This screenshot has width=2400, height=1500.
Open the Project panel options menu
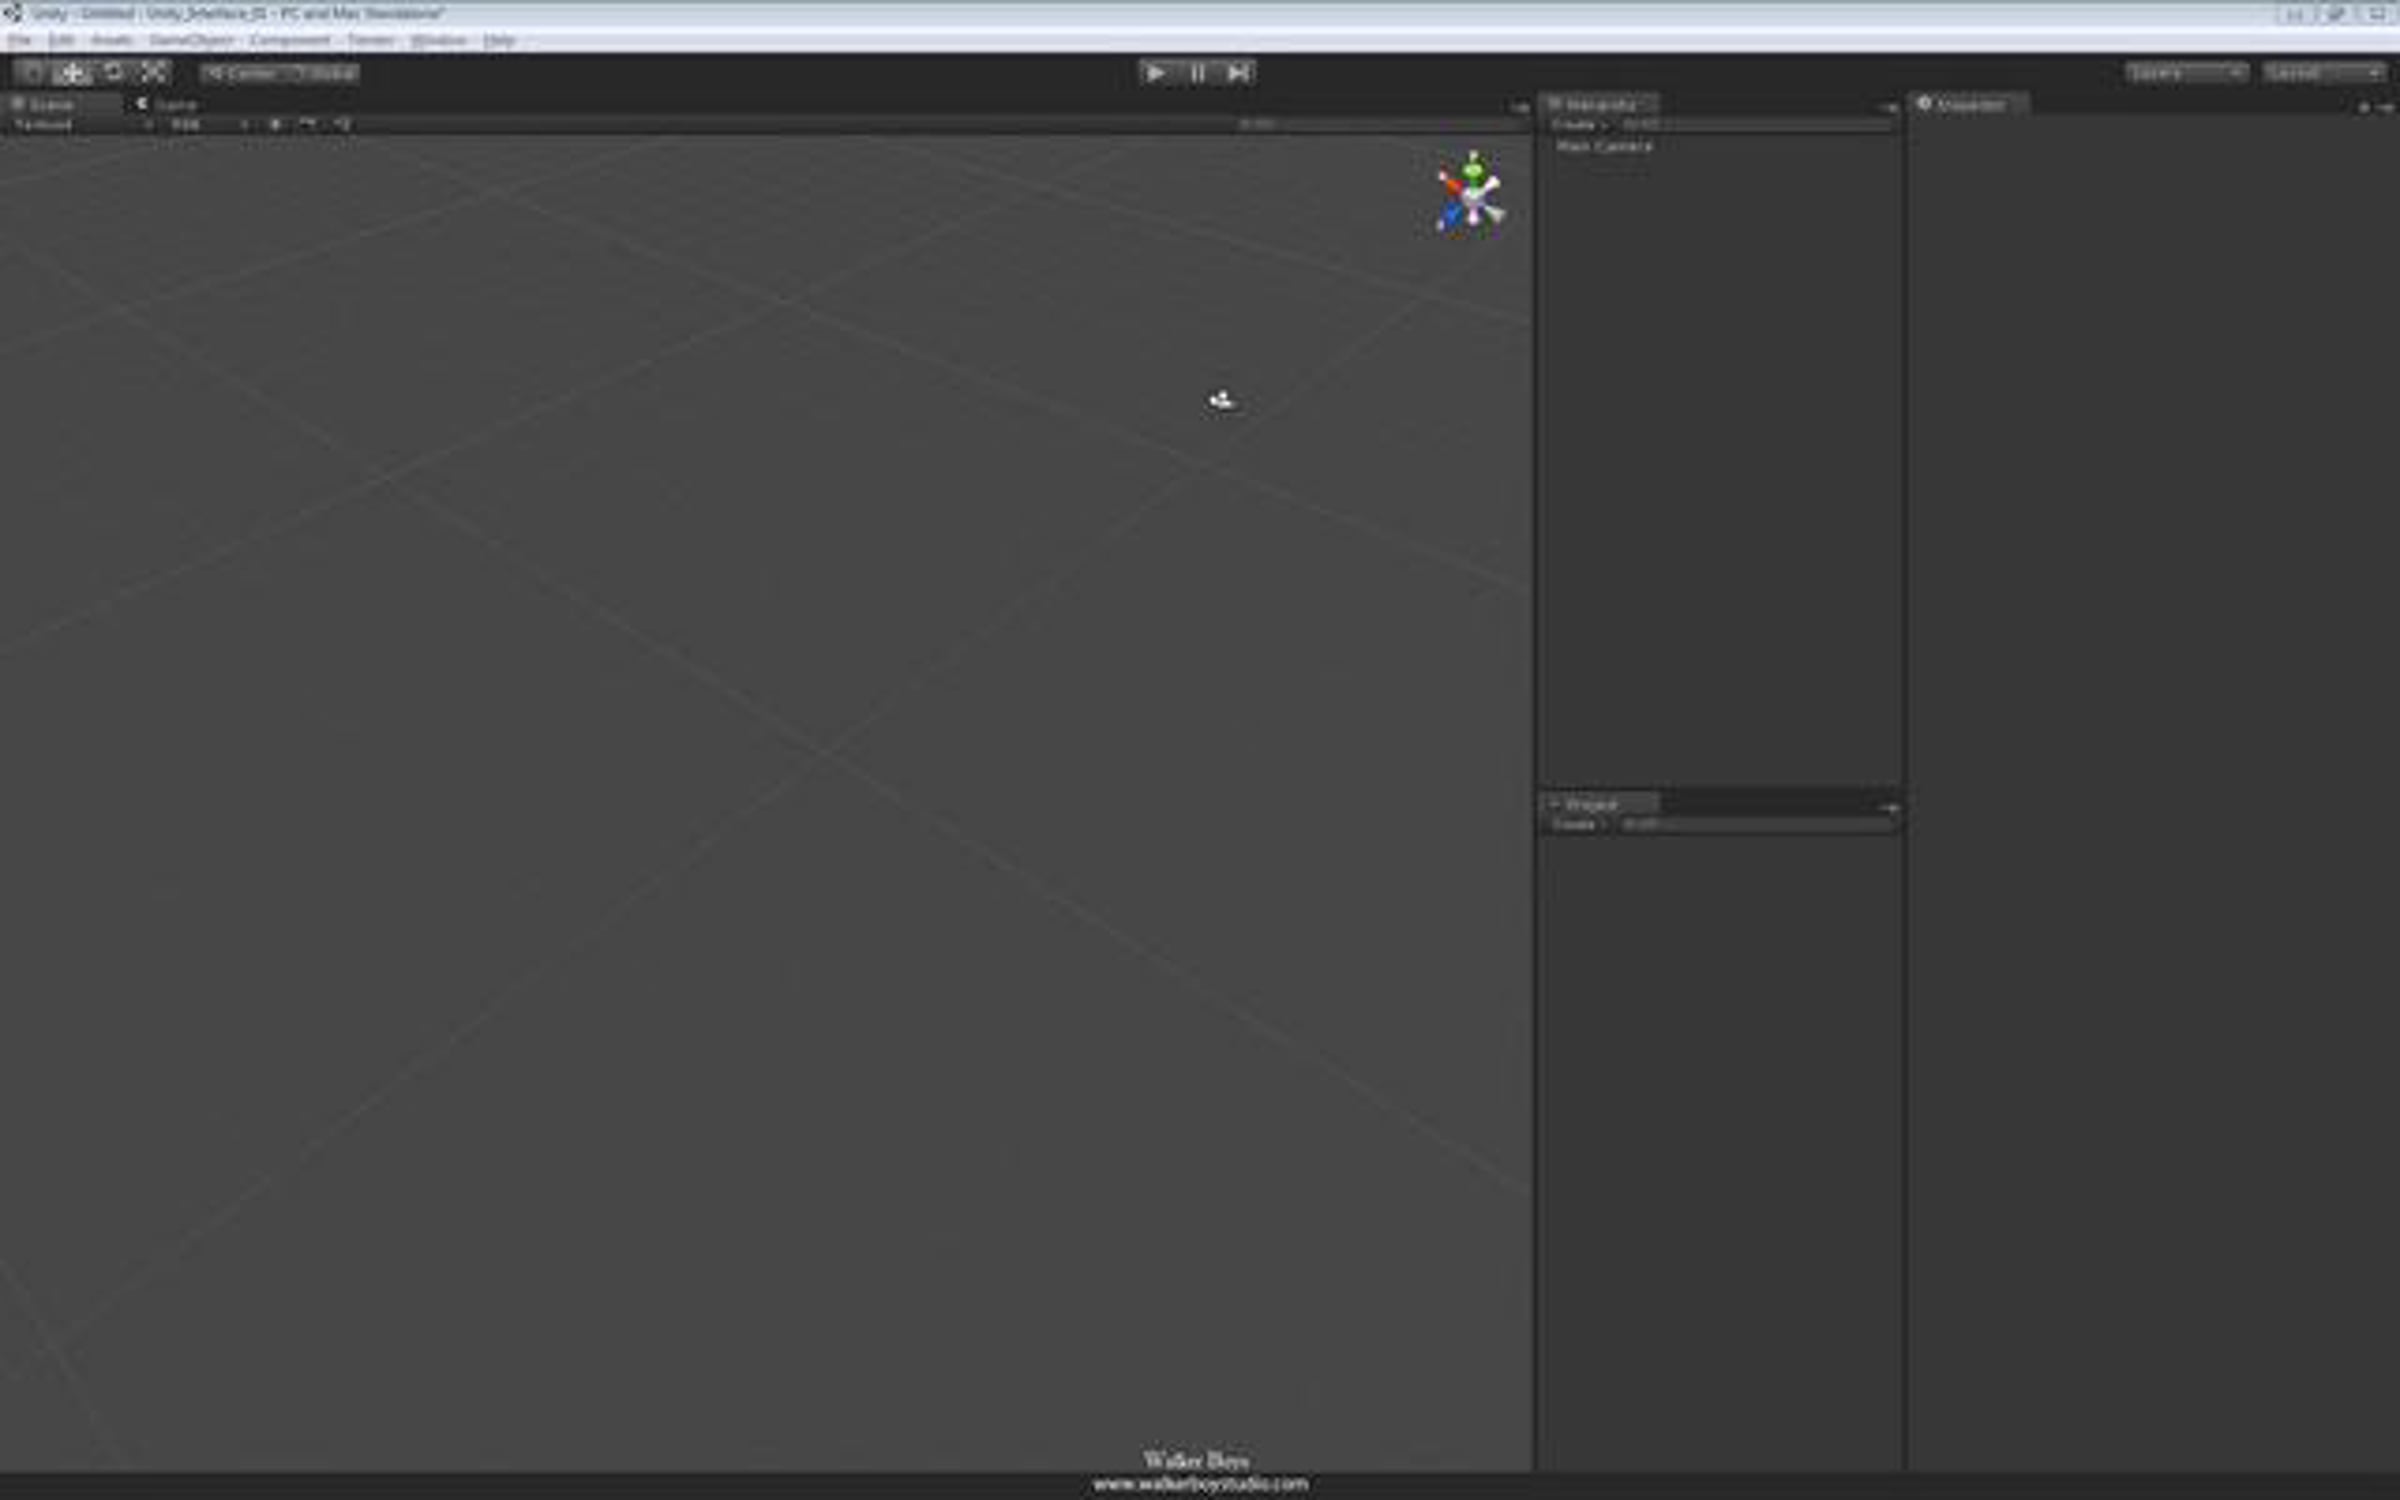point(1889,807)
